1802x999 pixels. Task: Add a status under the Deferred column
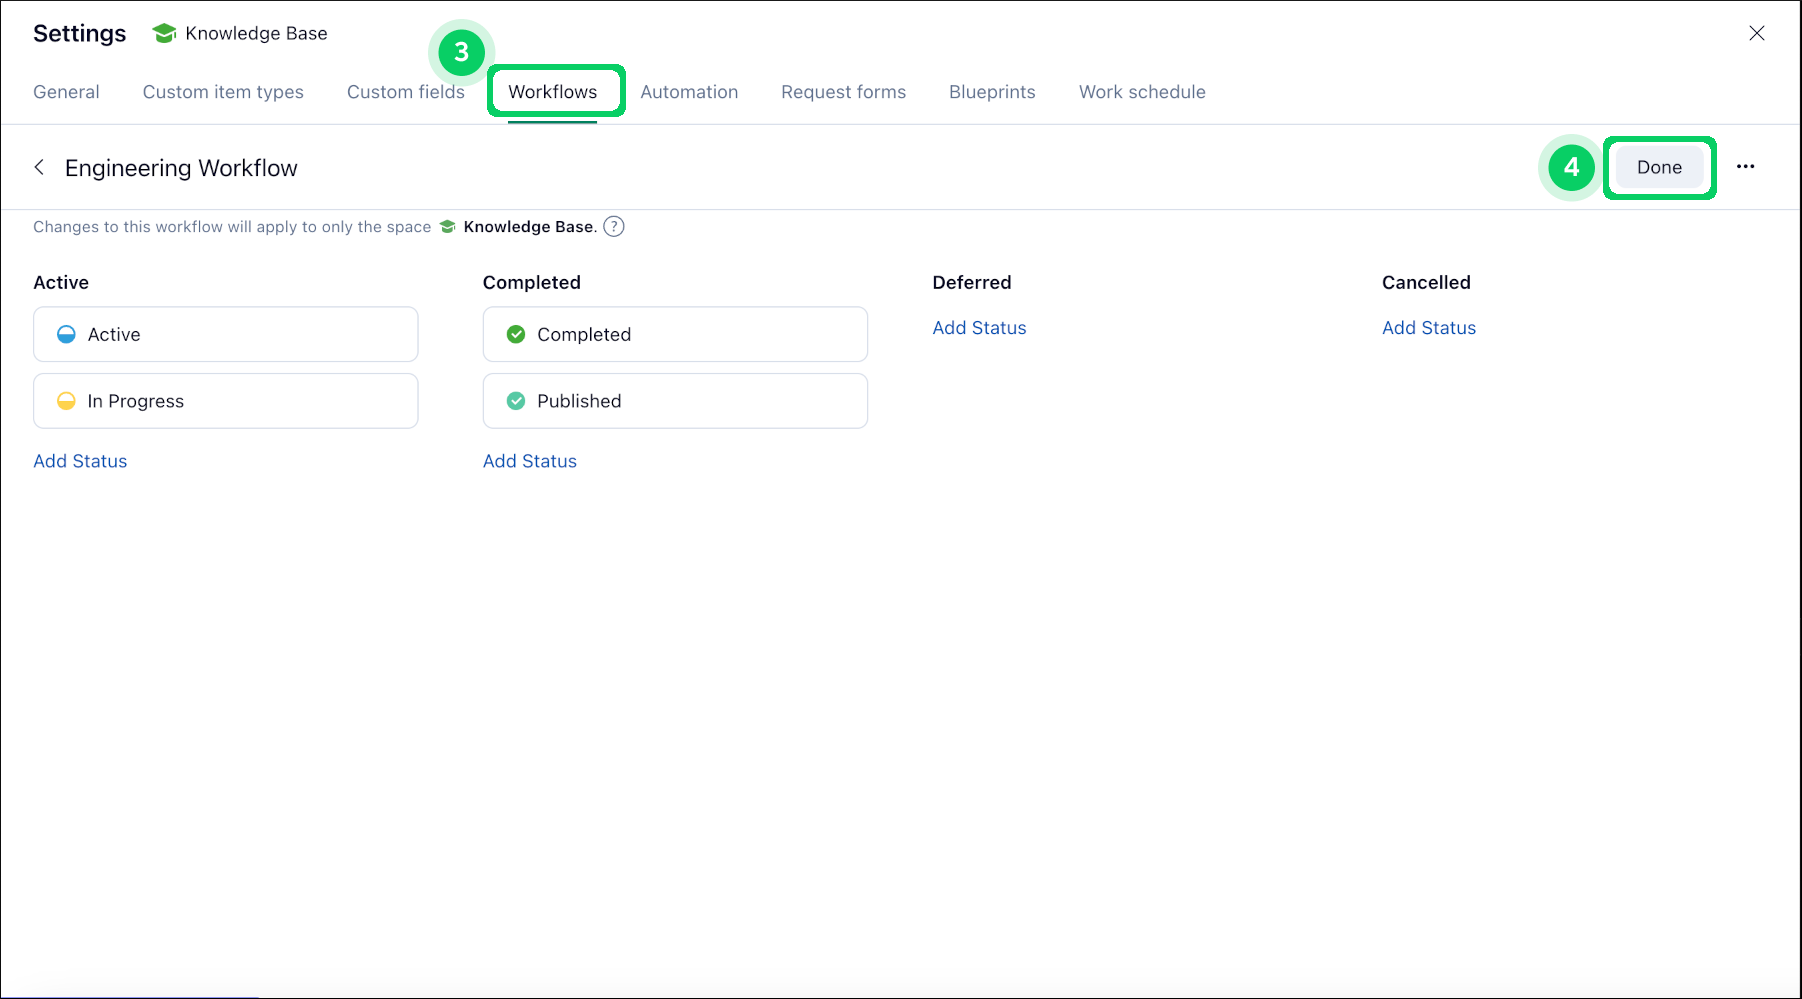coord(979,327)
